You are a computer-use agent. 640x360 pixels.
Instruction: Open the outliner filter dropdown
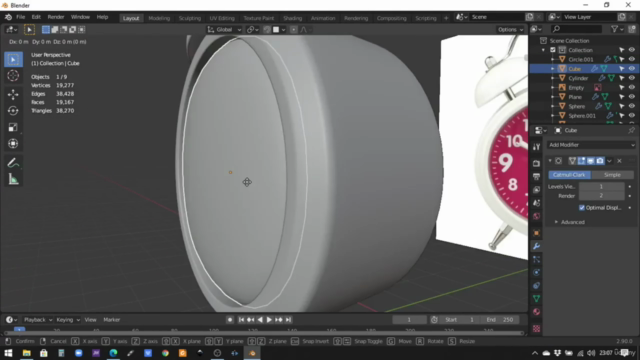click(x=617, y=29)
